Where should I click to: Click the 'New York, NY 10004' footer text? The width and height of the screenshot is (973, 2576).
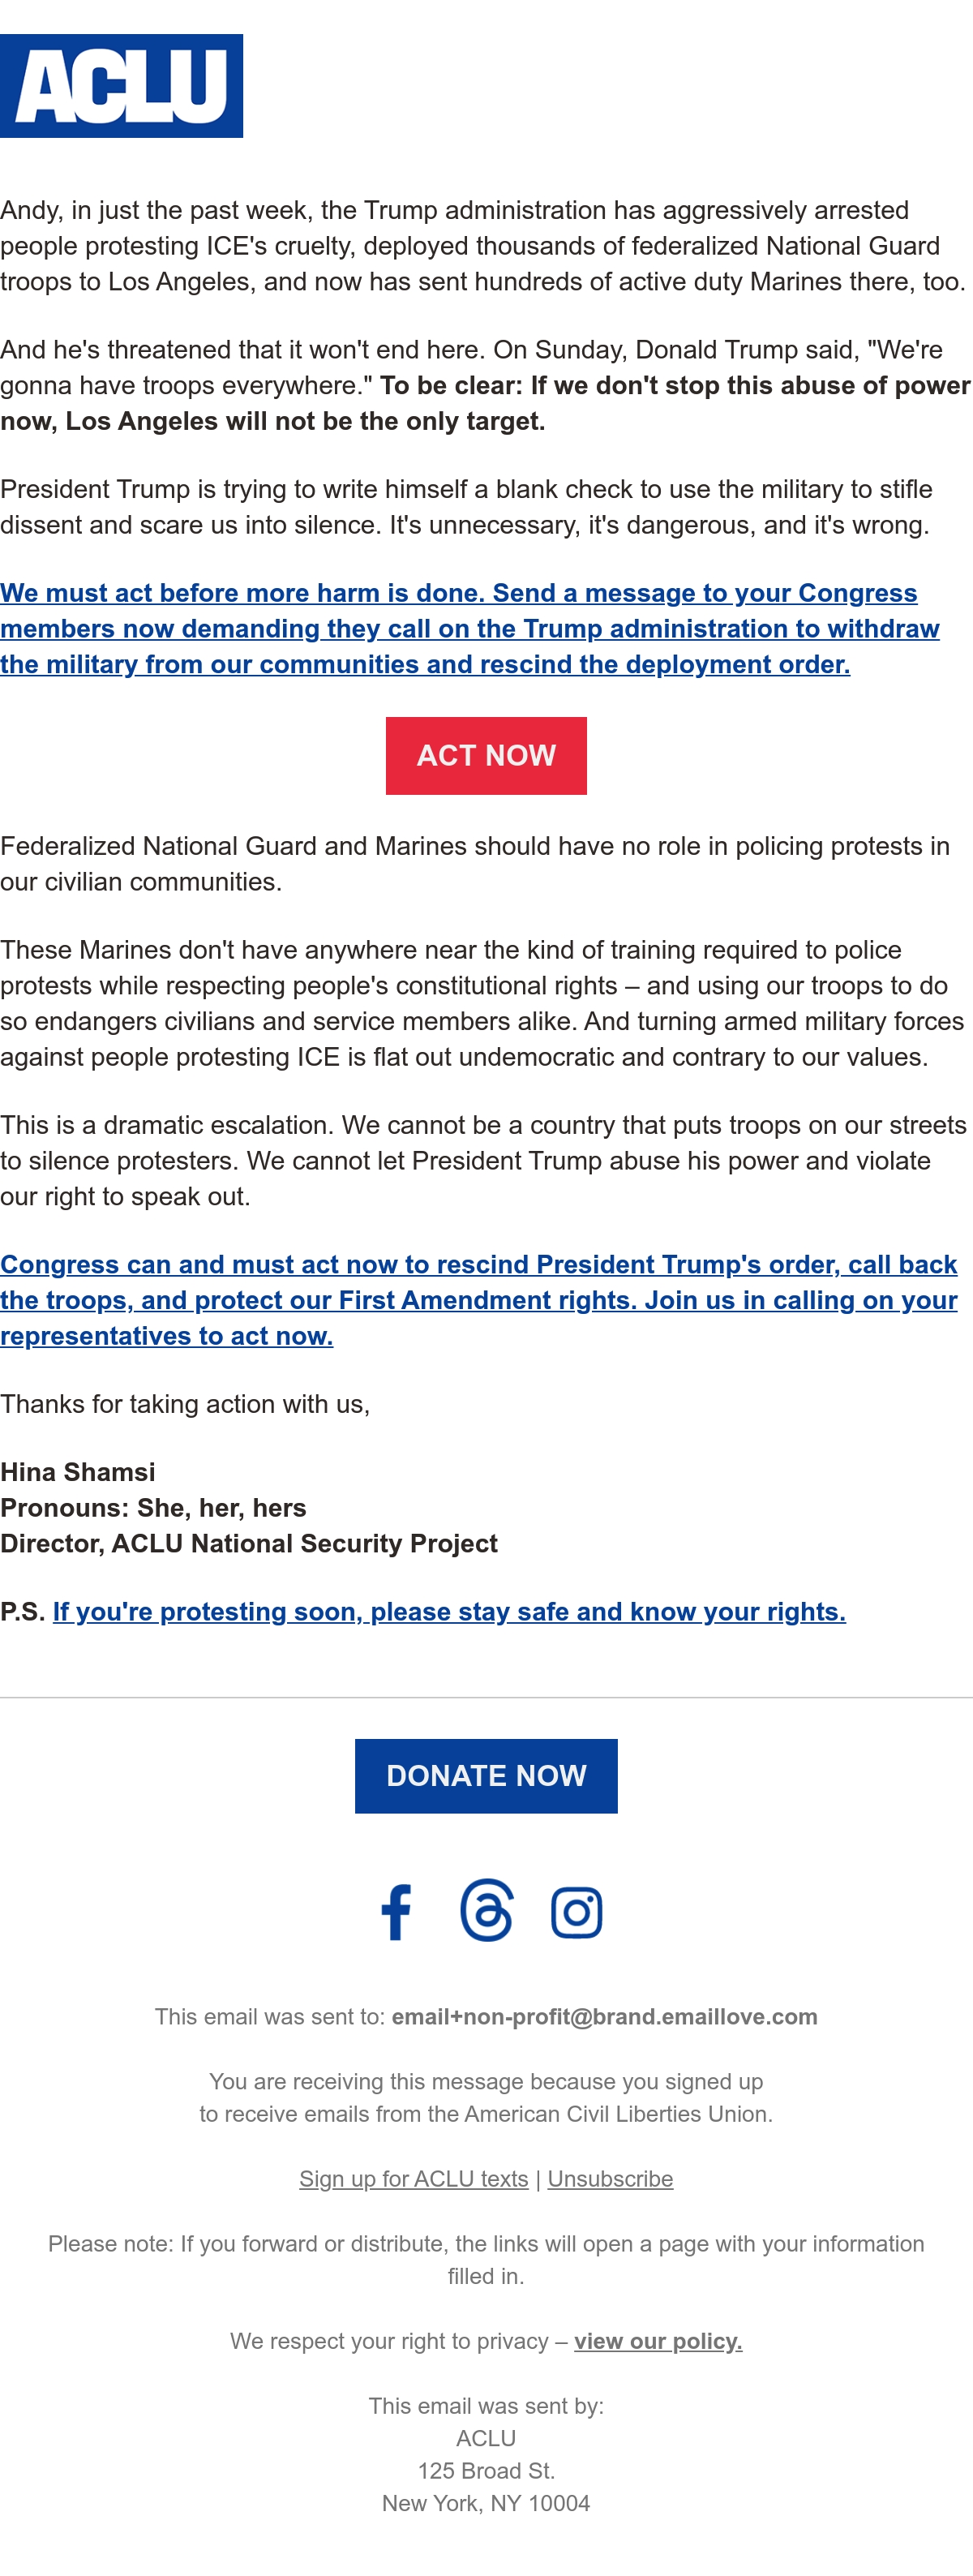(x=486, y=2503)
